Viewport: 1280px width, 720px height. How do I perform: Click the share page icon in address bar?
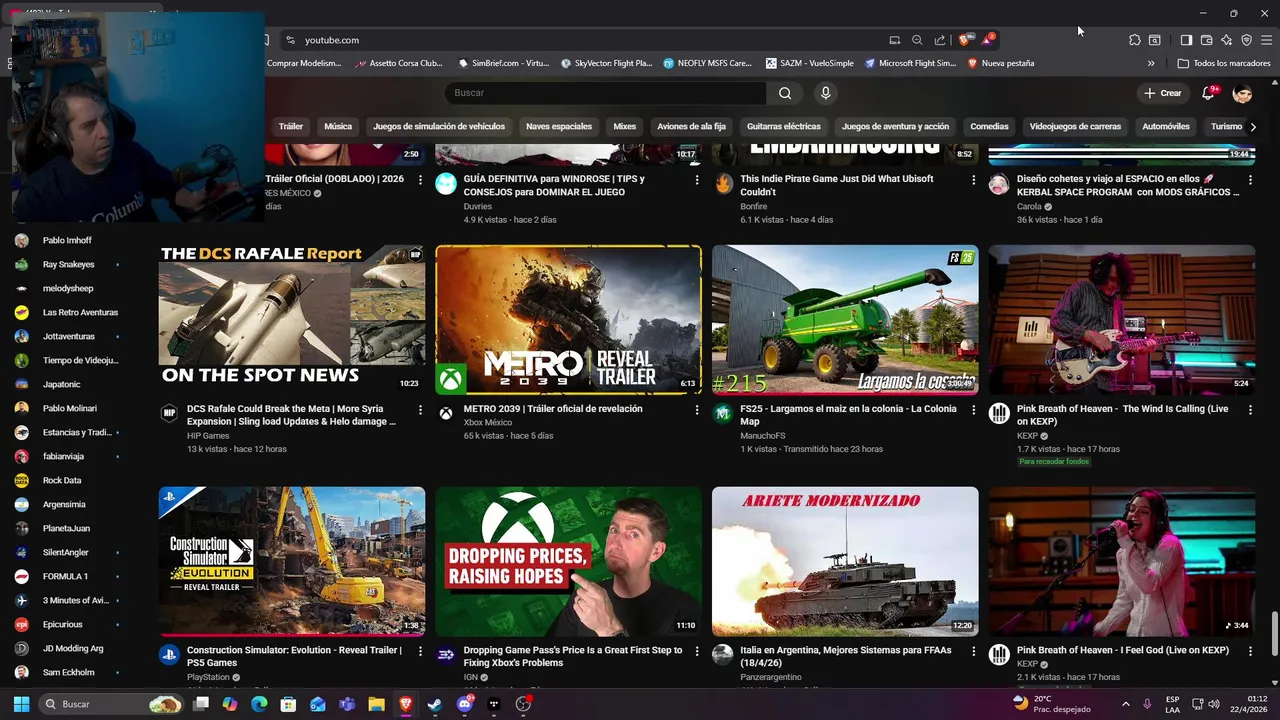coord(940,40)
